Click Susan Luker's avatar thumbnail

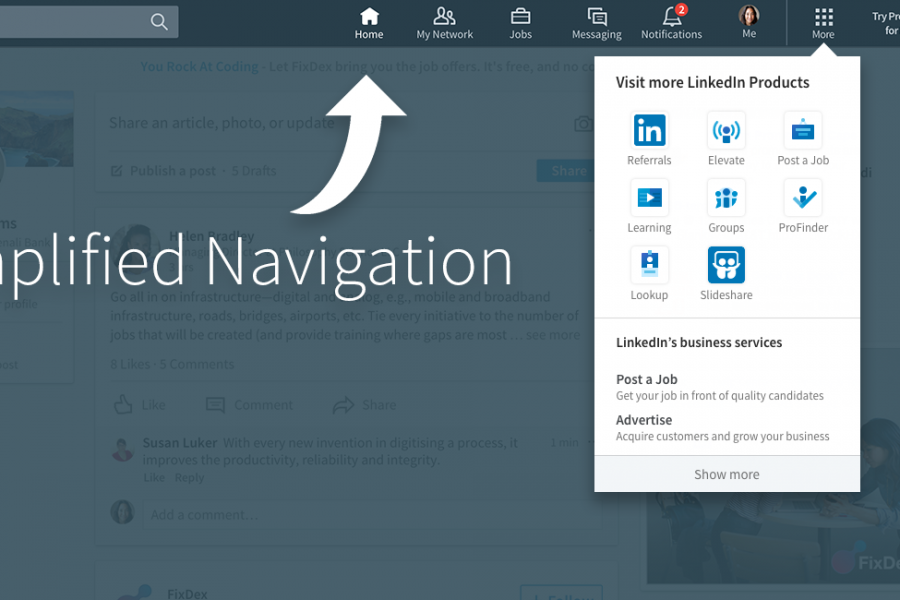tap(122, 450)
